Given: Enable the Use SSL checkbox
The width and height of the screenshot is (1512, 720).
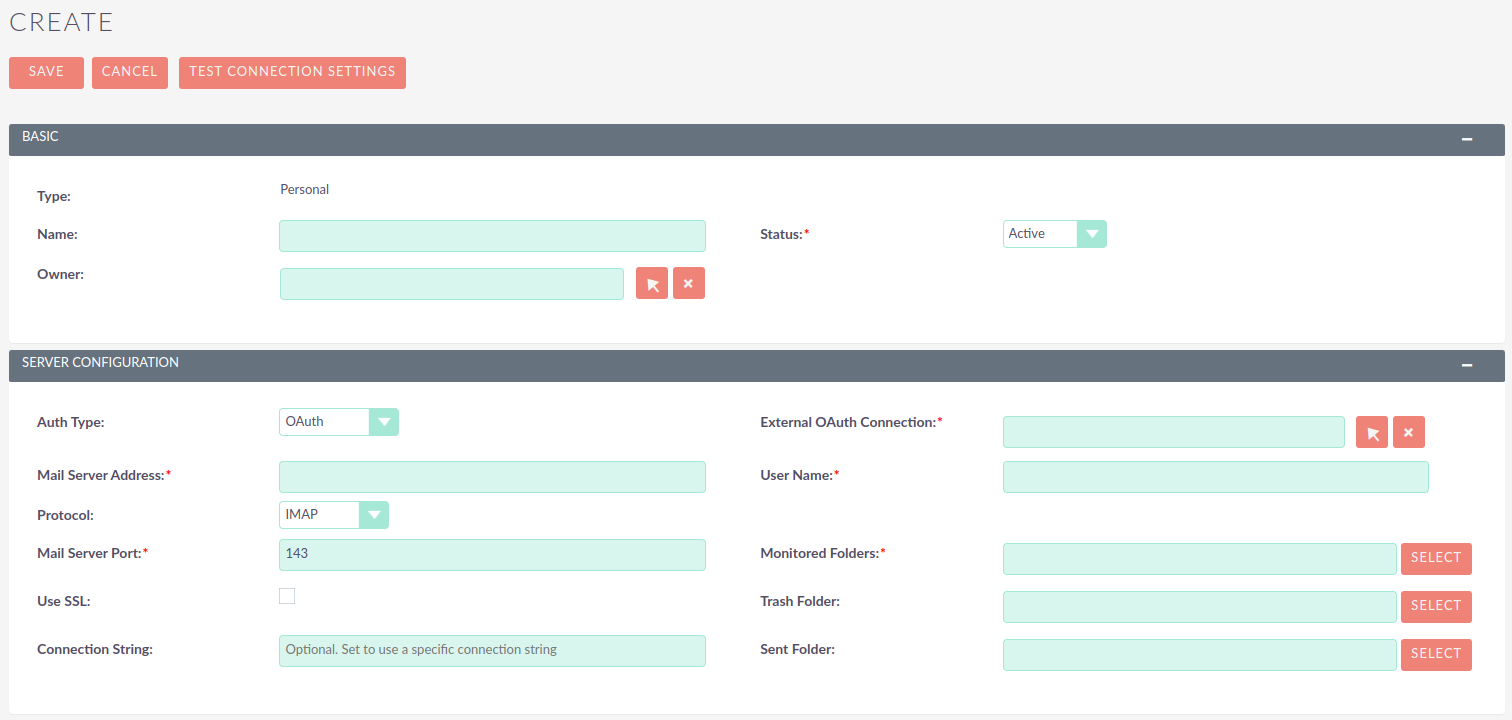Looking at the screenshot, I should [287, 595].
